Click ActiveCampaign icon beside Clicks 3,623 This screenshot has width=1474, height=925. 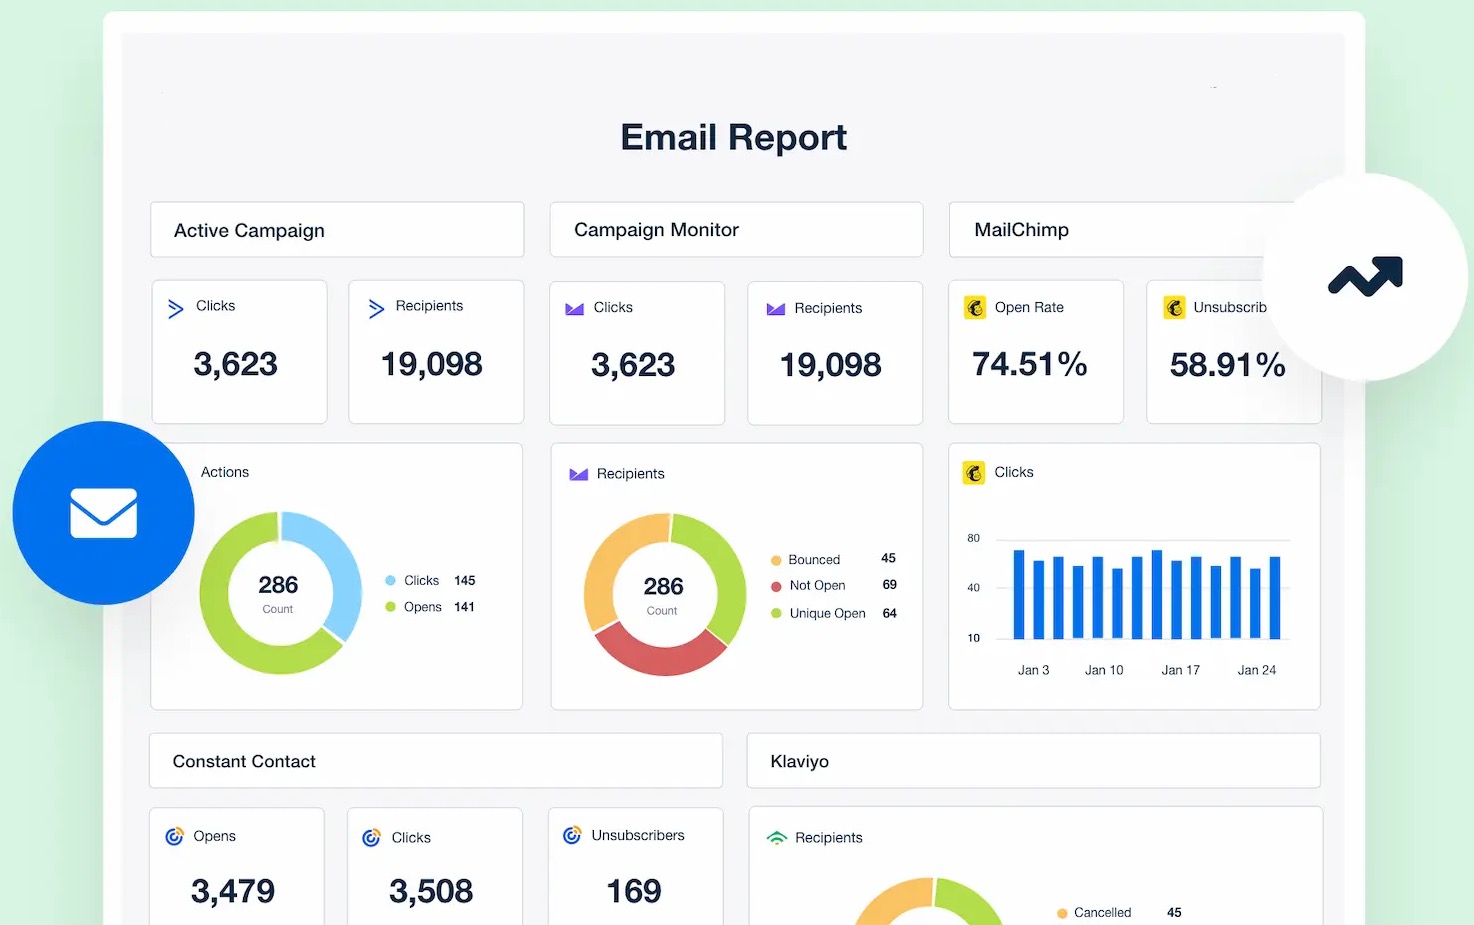pos(175,309)
